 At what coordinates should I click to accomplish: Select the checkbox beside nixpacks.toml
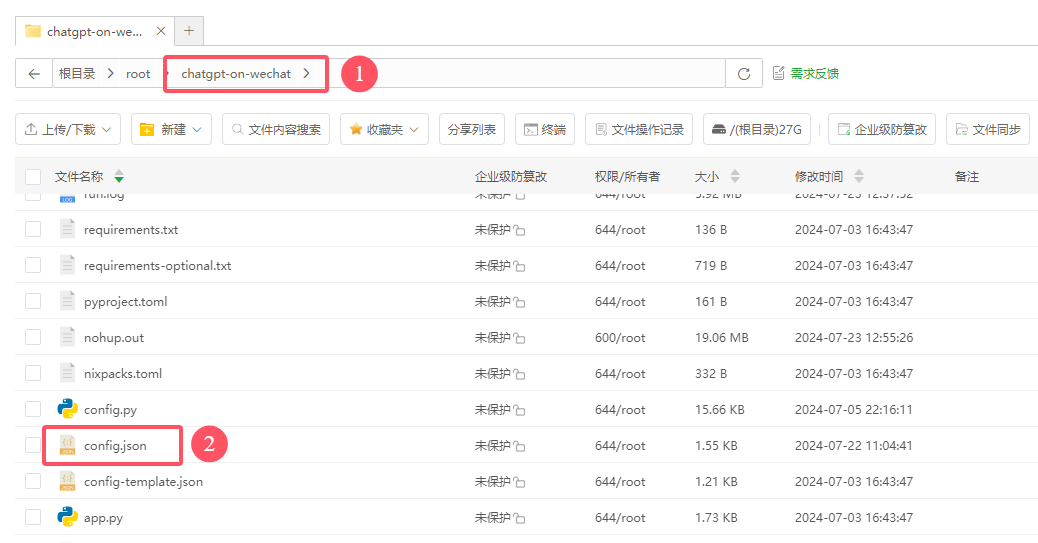tap(33, 373)
